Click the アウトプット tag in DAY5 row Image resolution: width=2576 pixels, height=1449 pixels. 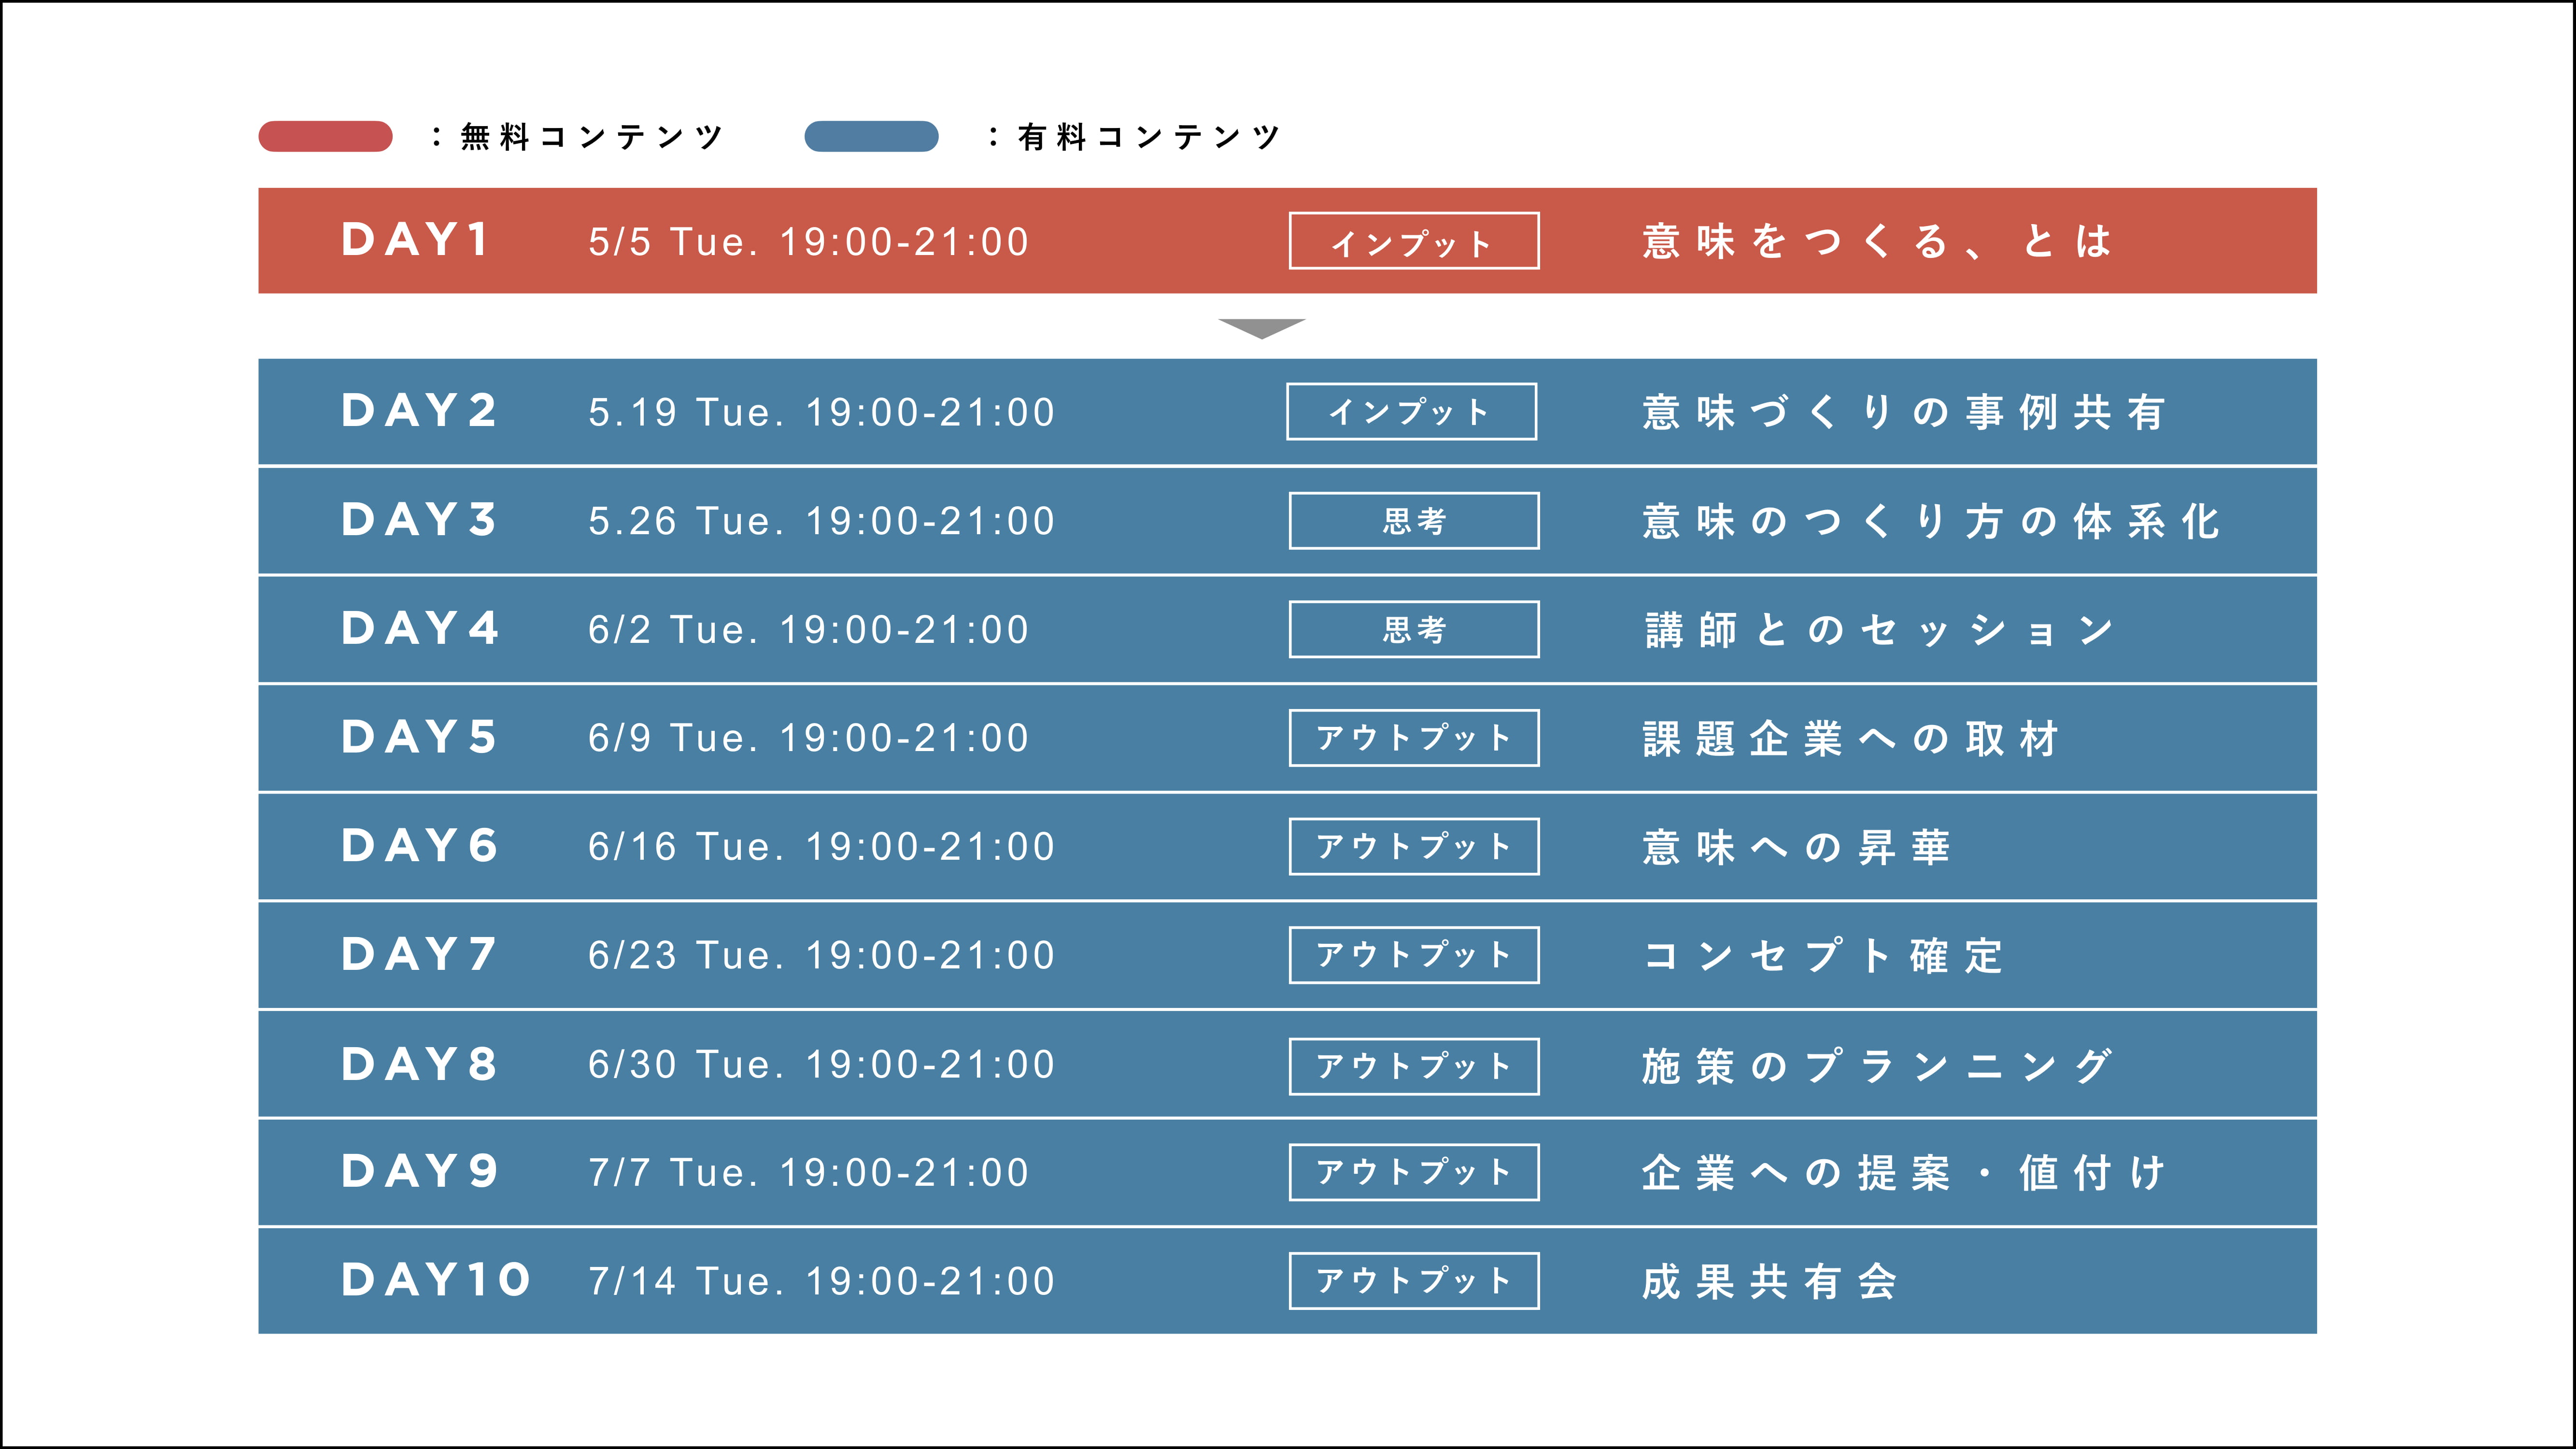[1413, 738]
